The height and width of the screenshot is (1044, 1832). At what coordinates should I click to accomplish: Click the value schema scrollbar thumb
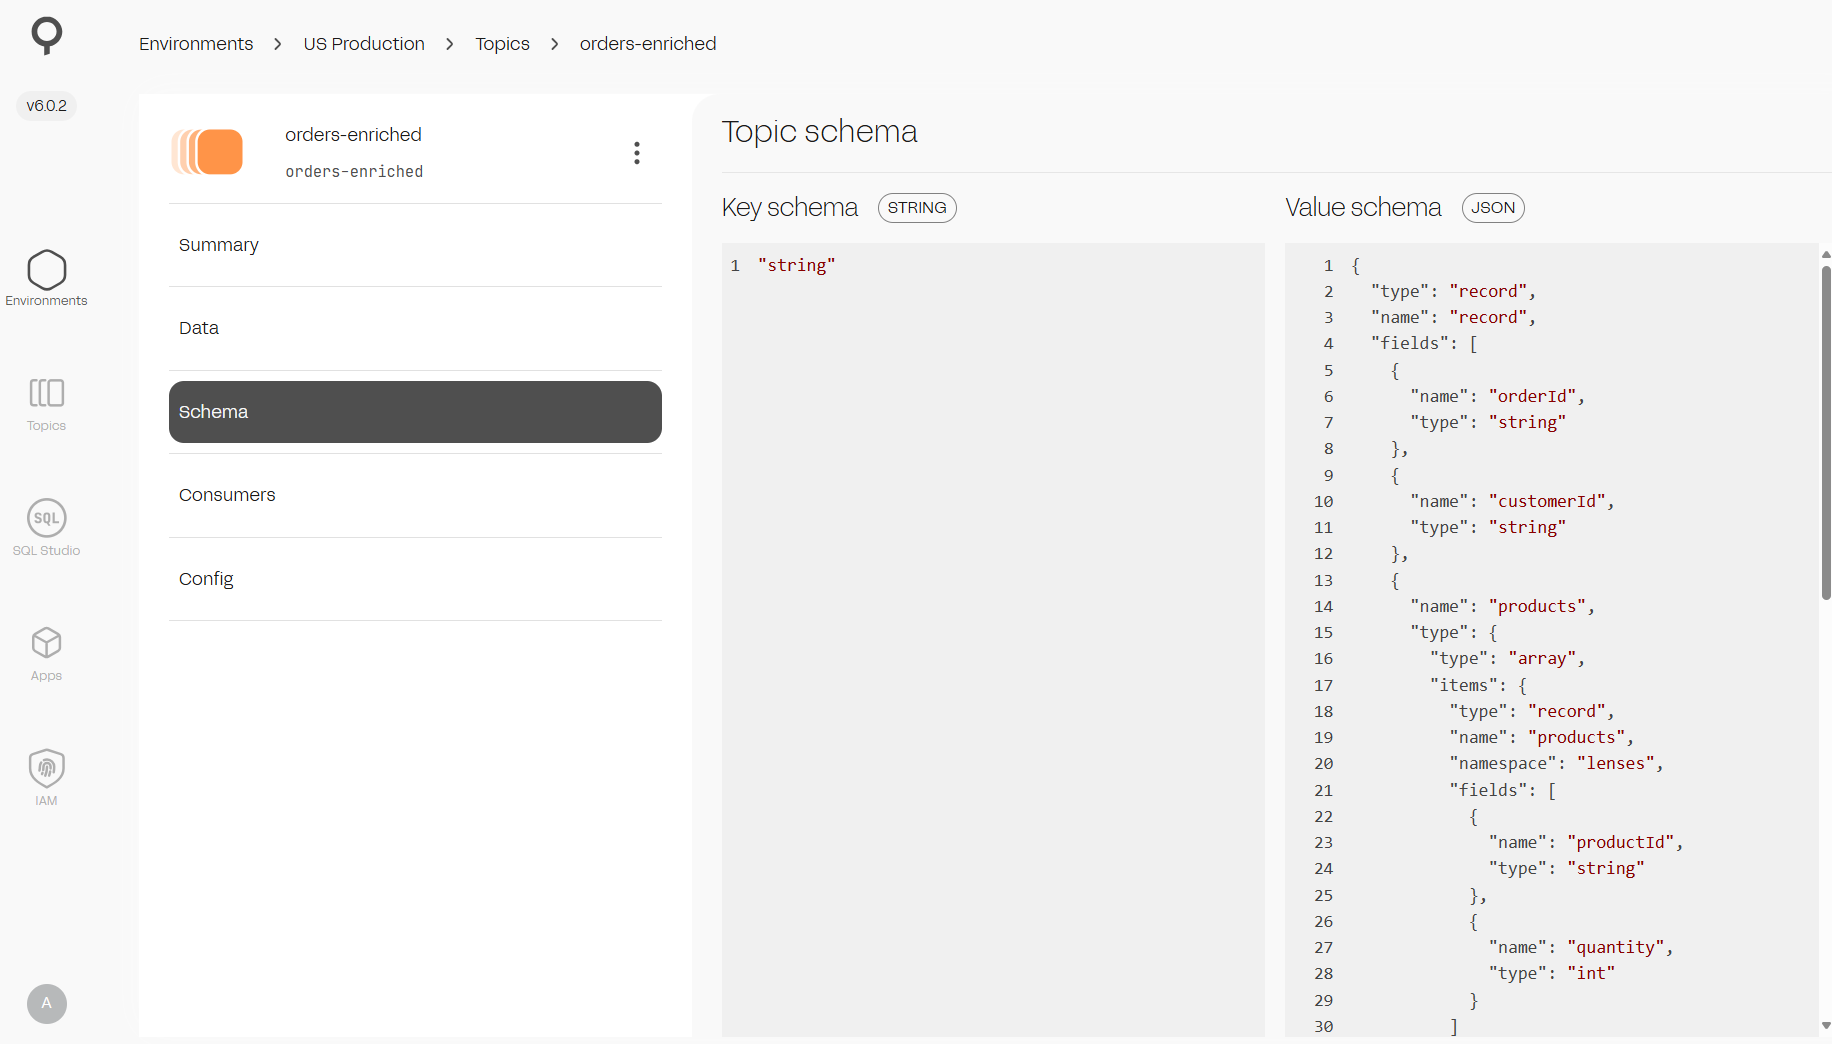click(1826, 432)
